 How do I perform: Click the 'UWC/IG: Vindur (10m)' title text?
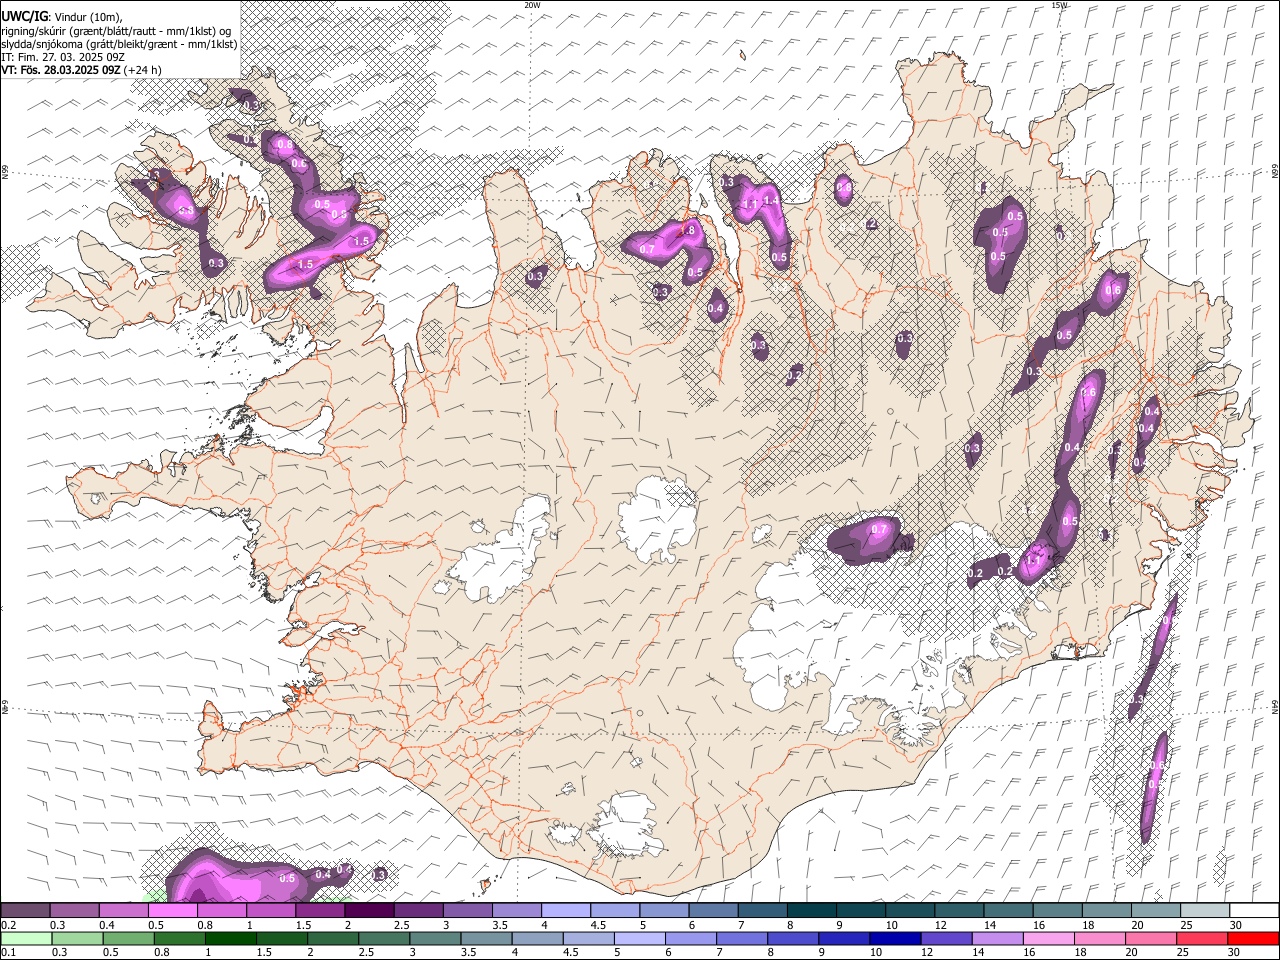point(62,16)
